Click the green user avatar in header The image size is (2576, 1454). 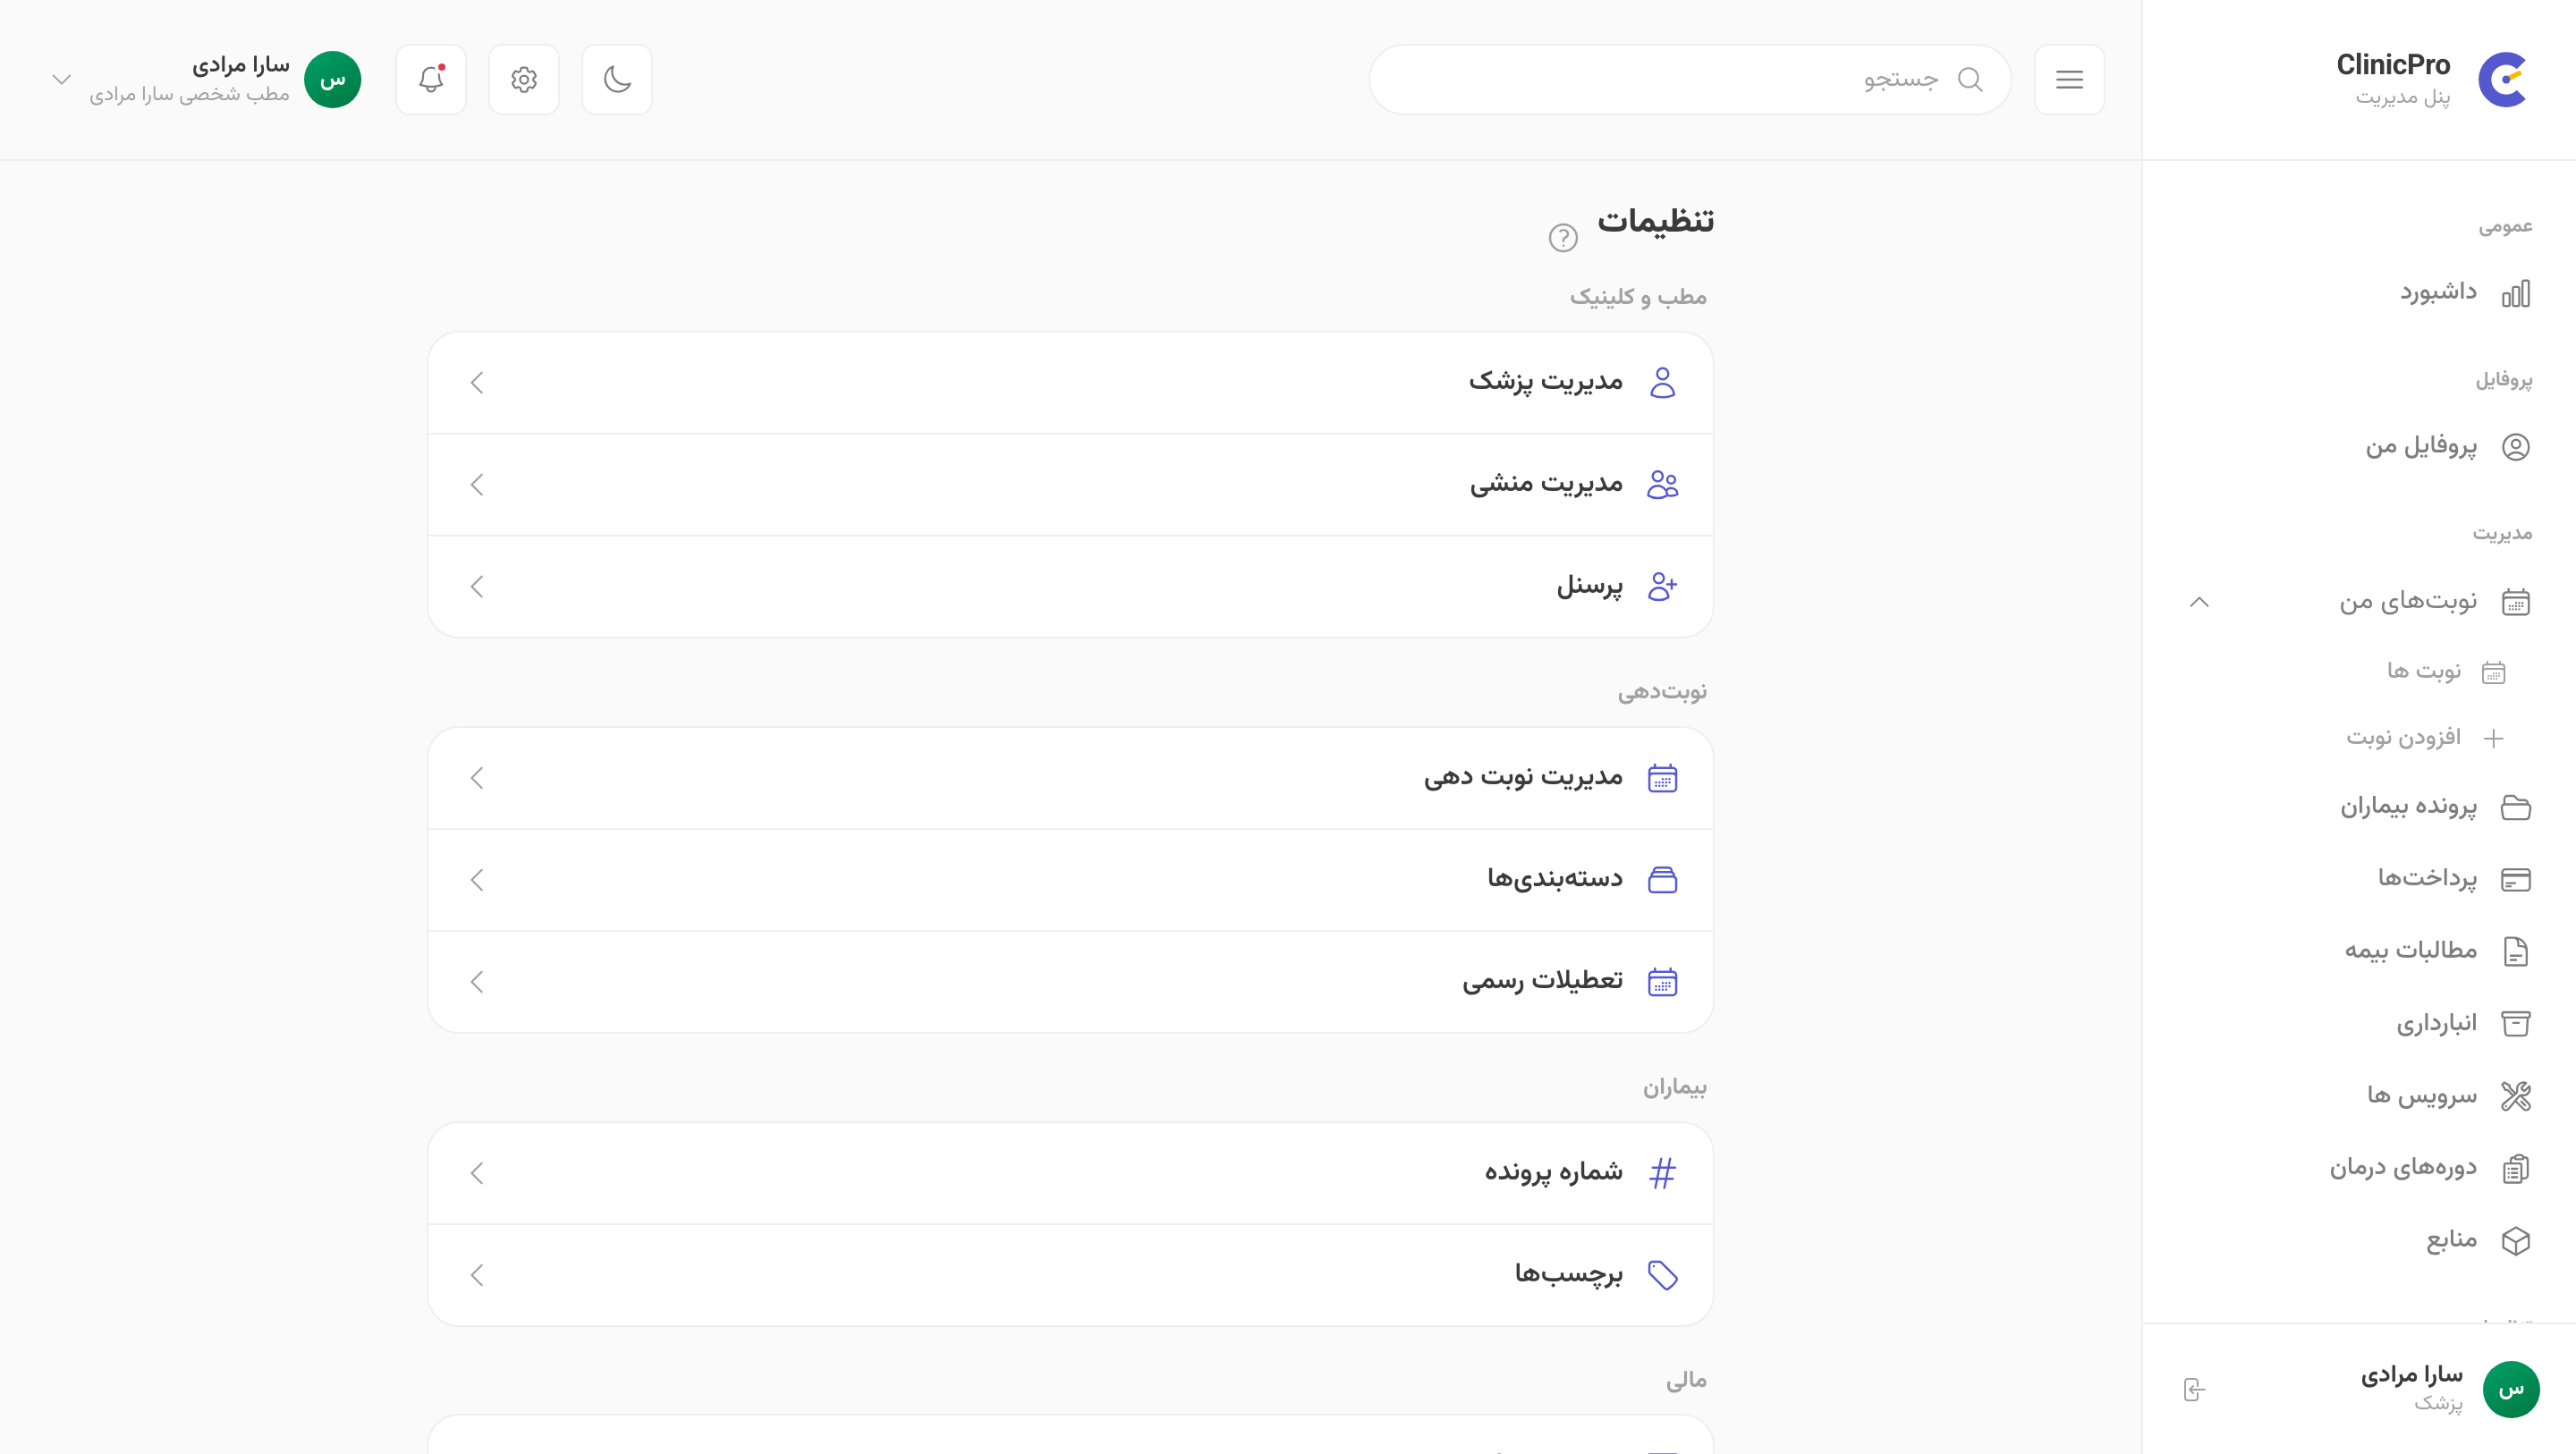tap(332, 79)
